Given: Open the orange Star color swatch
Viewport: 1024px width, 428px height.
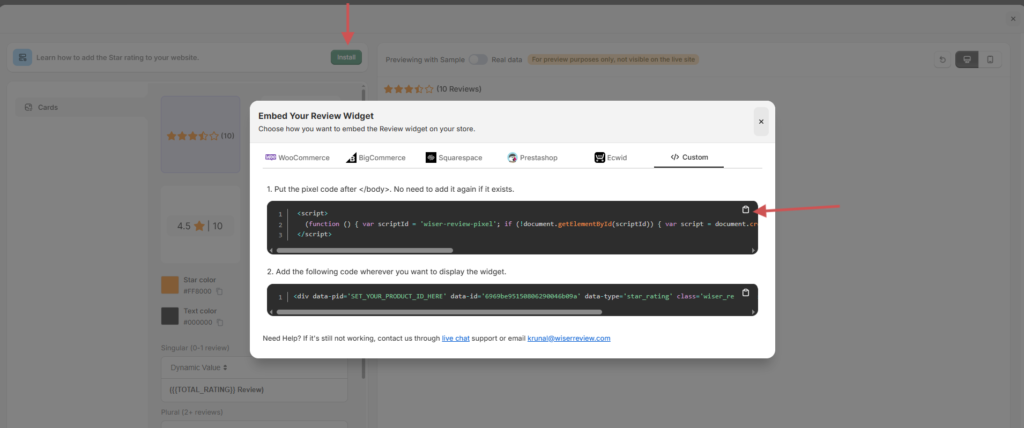Looking at the screenshot, I should click(x=170, y=285).
